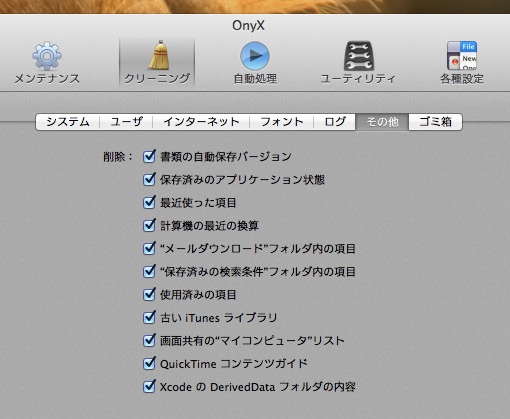Switch to the インターネット tab
The height and width of the screenshot is (419, 510).
click(201, 122)
